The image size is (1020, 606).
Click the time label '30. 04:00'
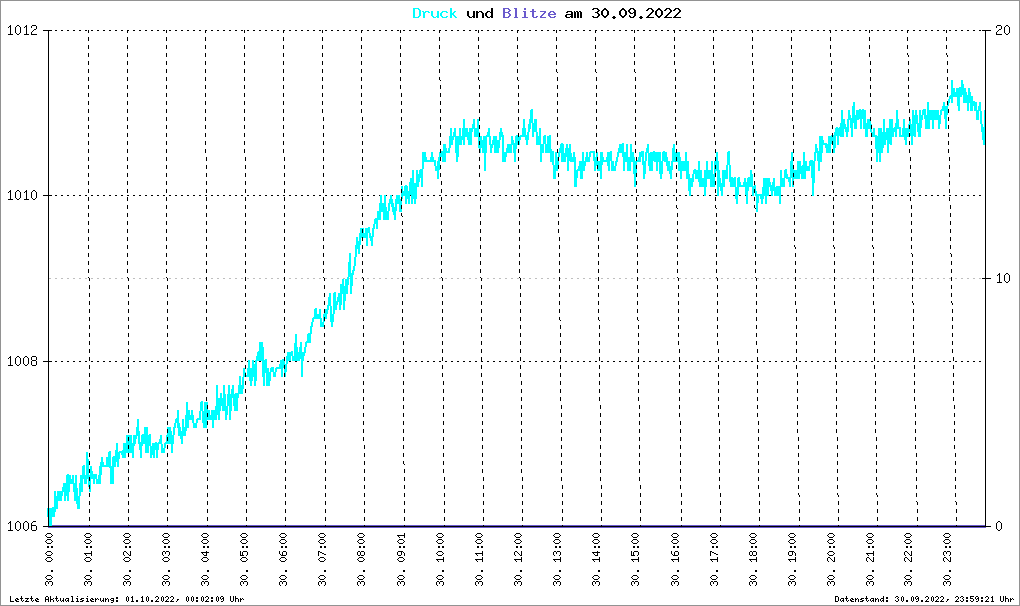(206, 560)
